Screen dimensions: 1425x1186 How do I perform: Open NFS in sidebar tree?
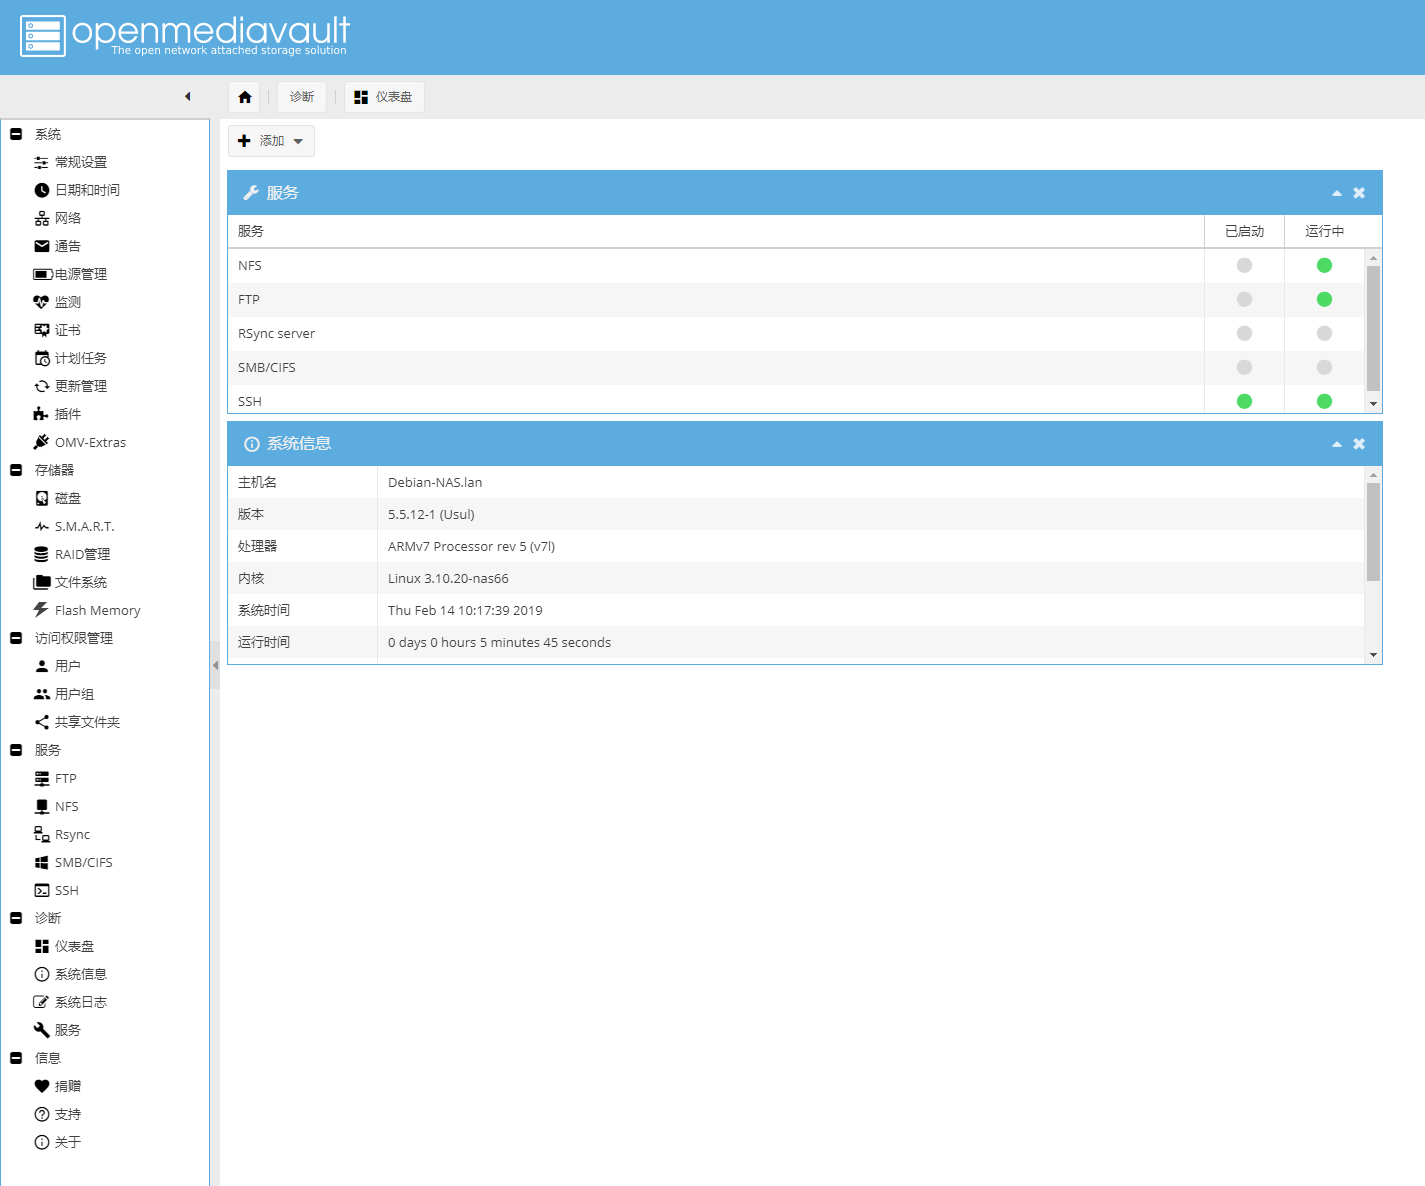[x=67, y=806]
